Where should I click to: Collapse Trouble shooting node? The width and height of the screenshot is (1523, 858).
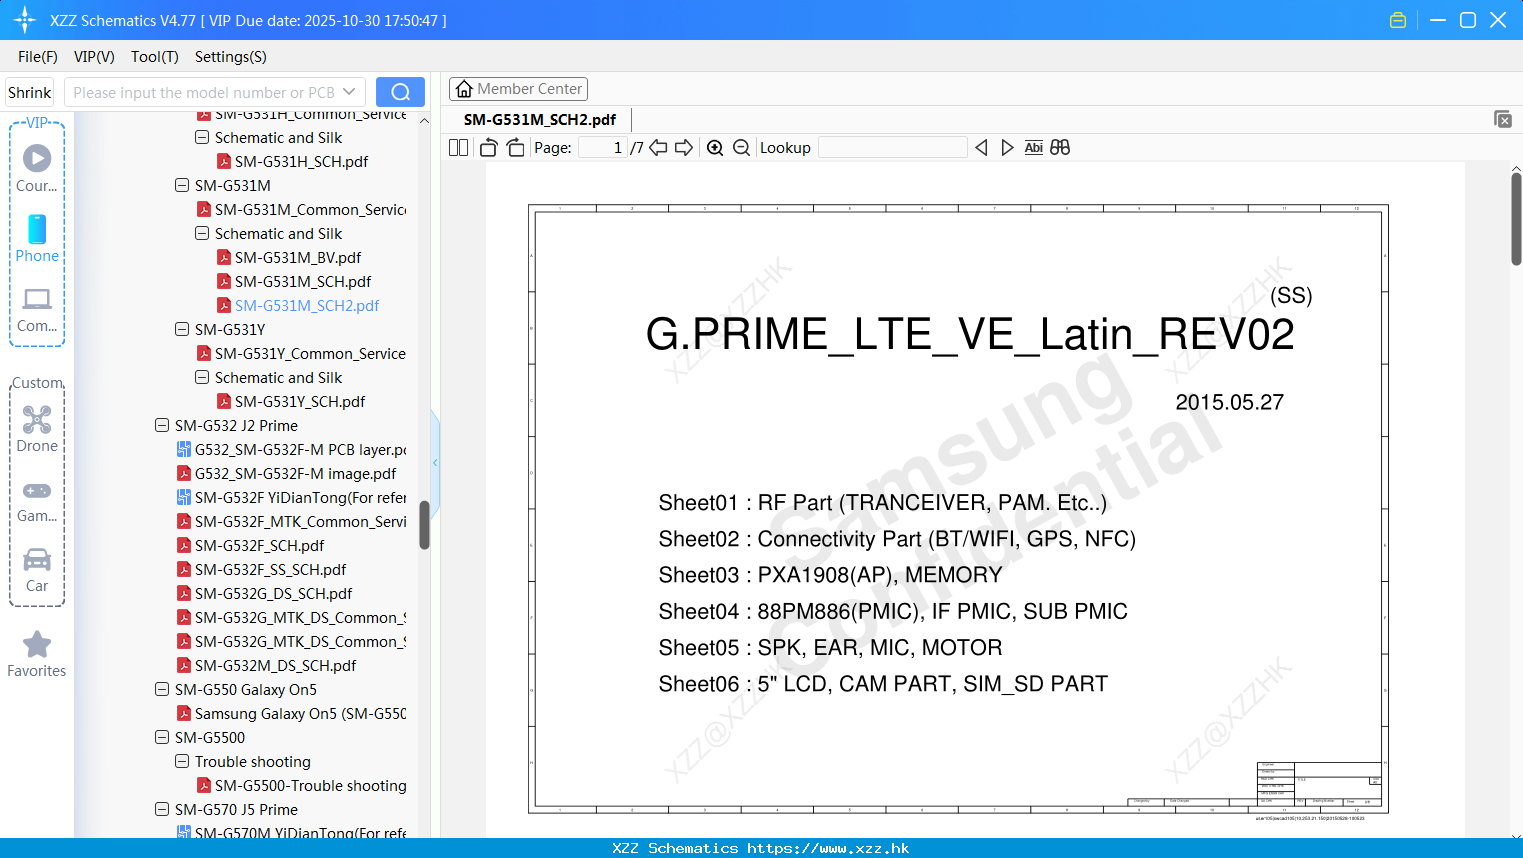182,761
